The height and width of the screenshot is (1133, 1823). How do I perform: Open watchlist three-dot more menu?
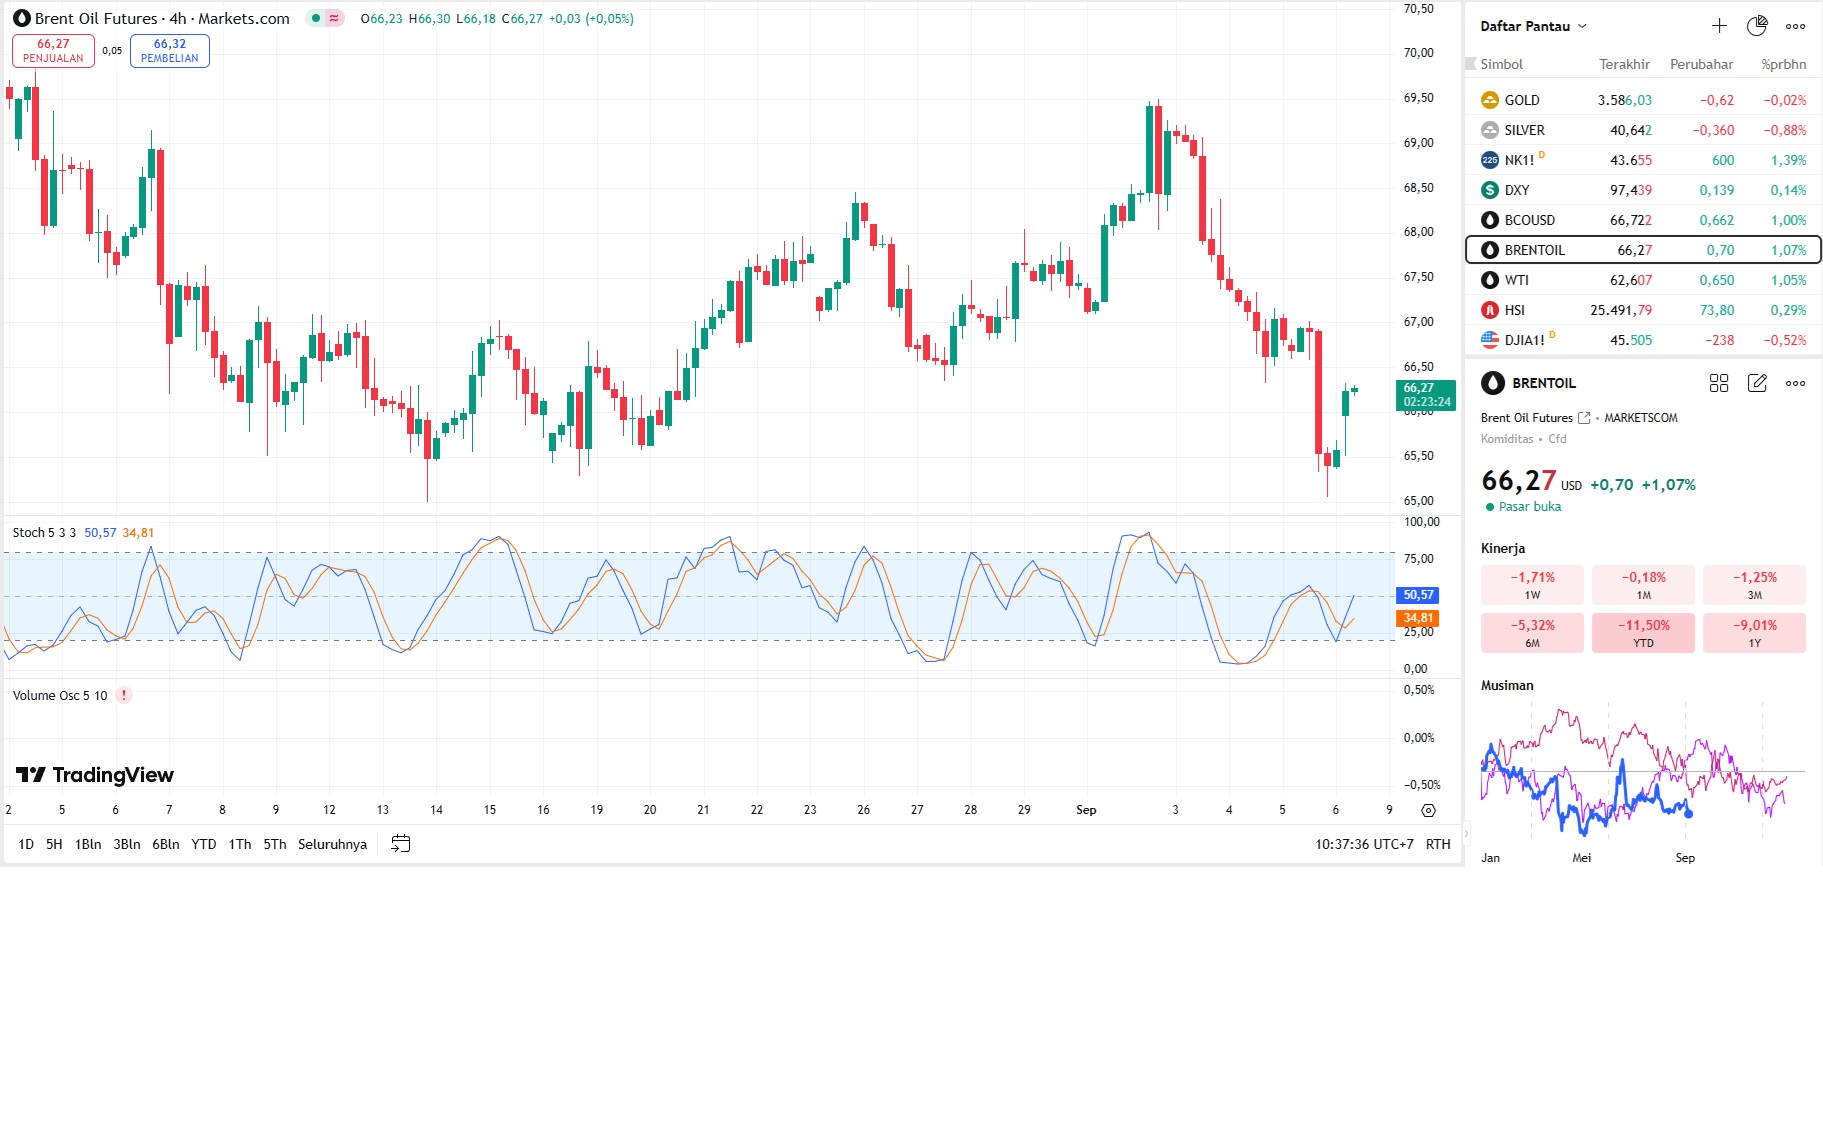pyautogui.click(x=1796, y=26)
